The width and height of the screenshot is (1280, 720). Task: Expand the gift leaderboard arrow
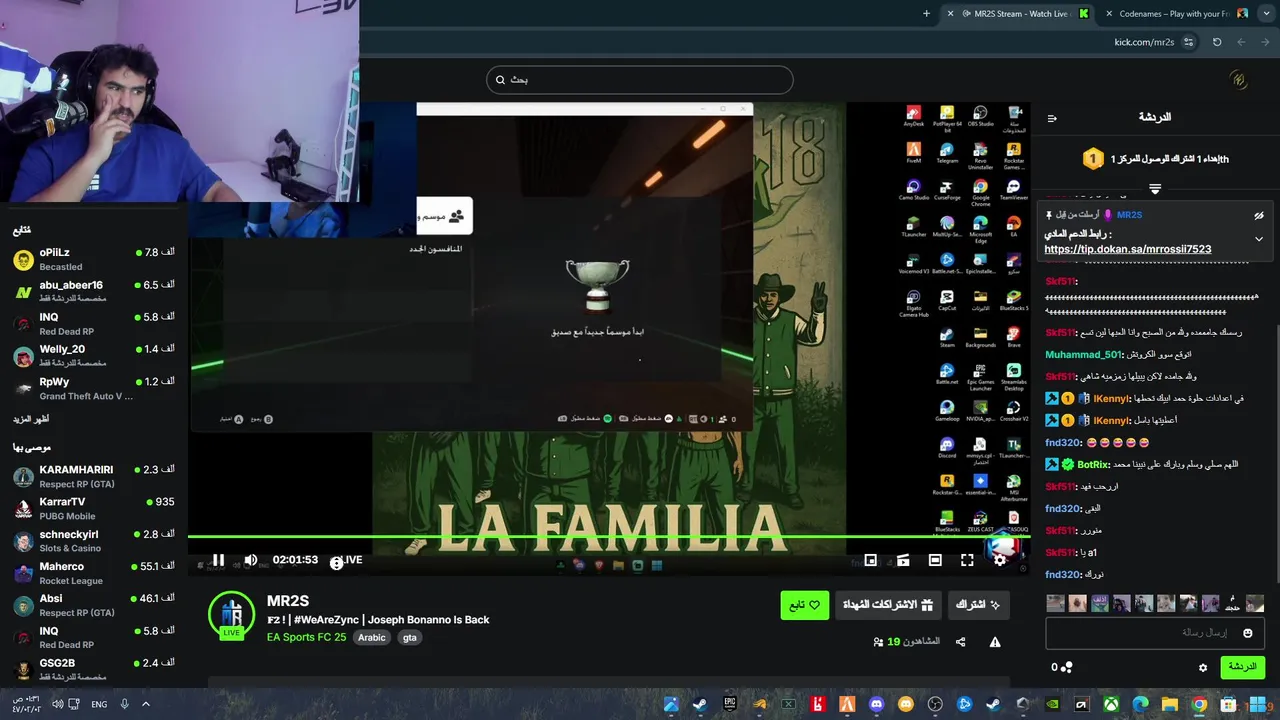[1155, 188]
